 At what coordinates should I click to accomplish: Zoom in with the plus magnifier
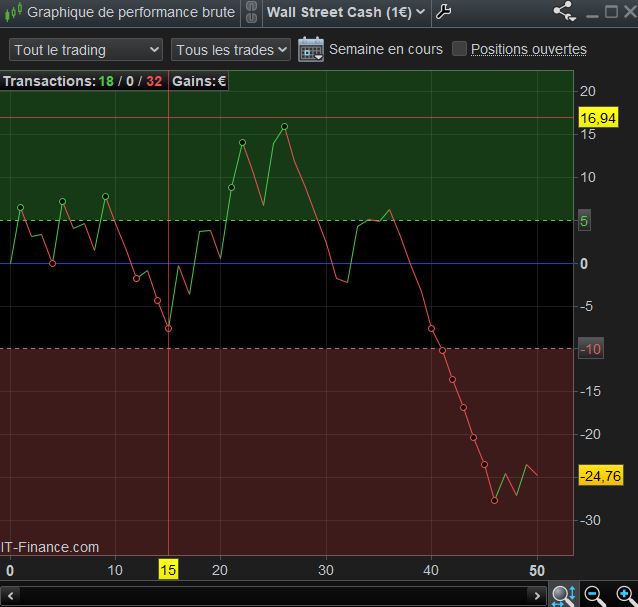pos(626,596)
